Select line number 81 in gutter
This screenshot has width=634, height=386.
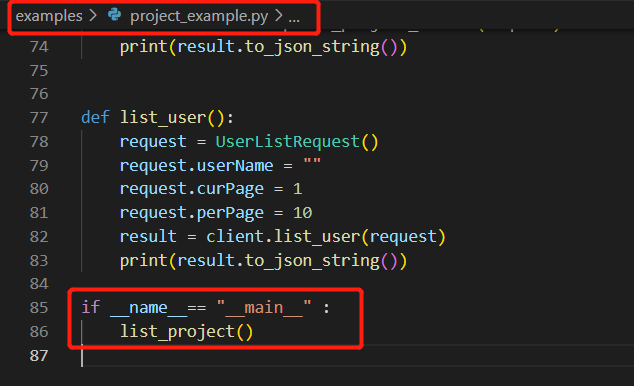click(39, 213)
